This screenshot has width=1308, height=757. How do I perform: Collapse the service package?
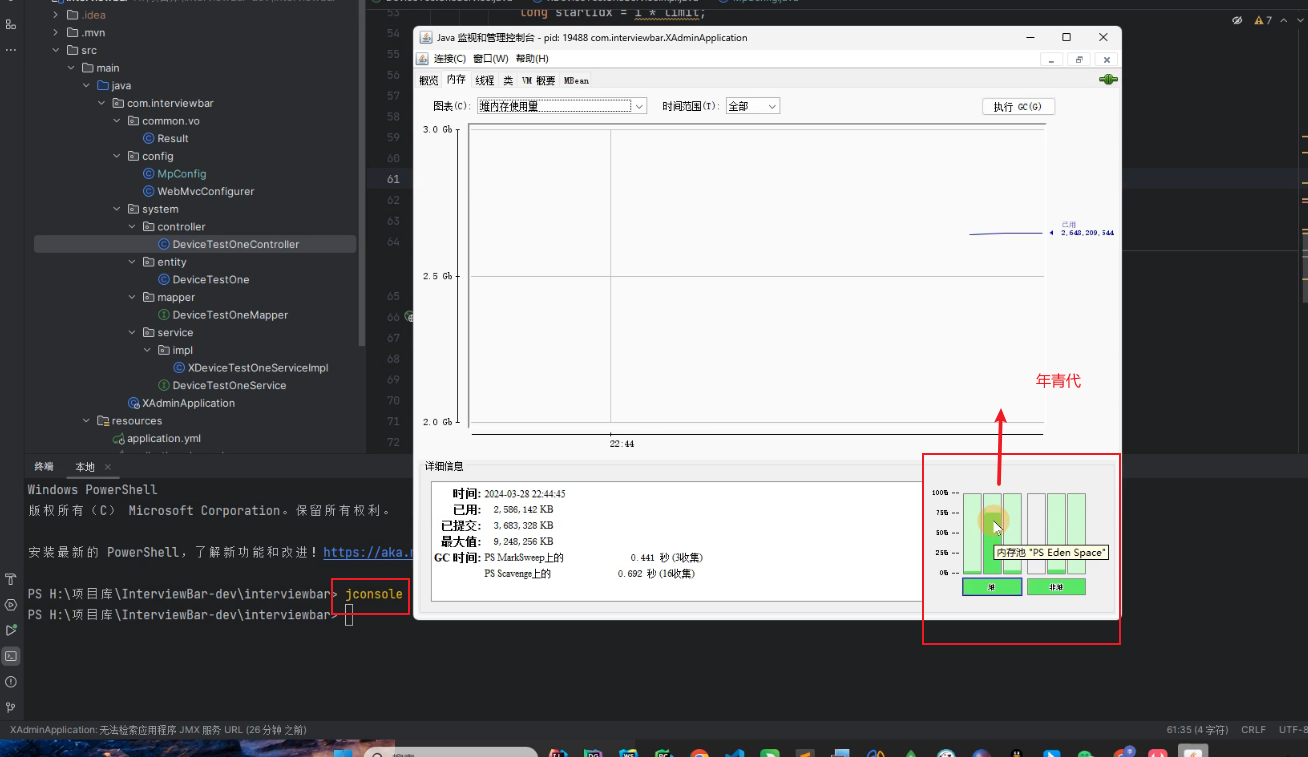[132, 332]
